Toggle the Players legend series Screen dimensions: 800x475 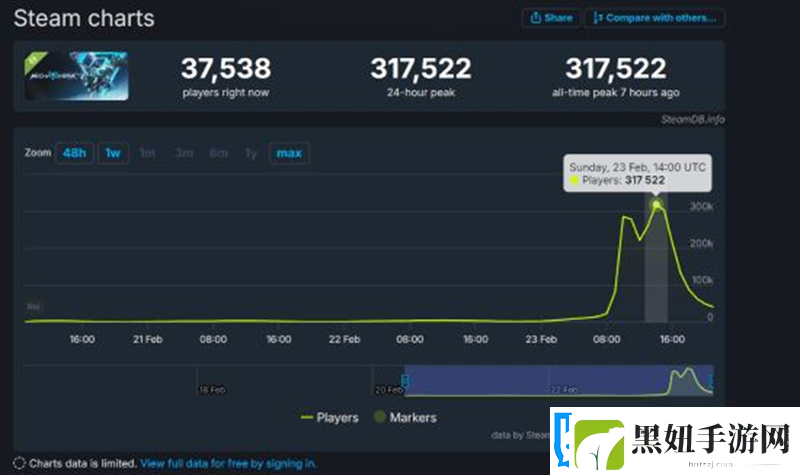(330, 417)
